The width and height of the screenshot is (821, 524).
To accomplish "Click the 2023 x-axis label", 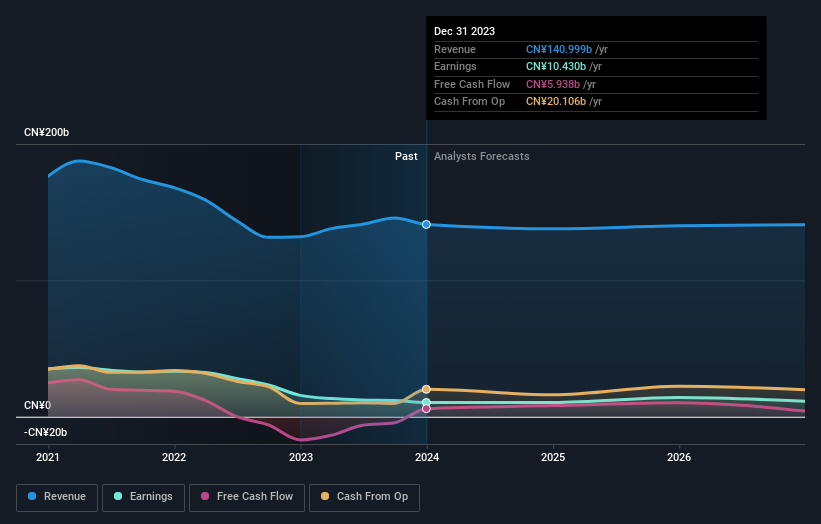I will (x=301, y=458).
